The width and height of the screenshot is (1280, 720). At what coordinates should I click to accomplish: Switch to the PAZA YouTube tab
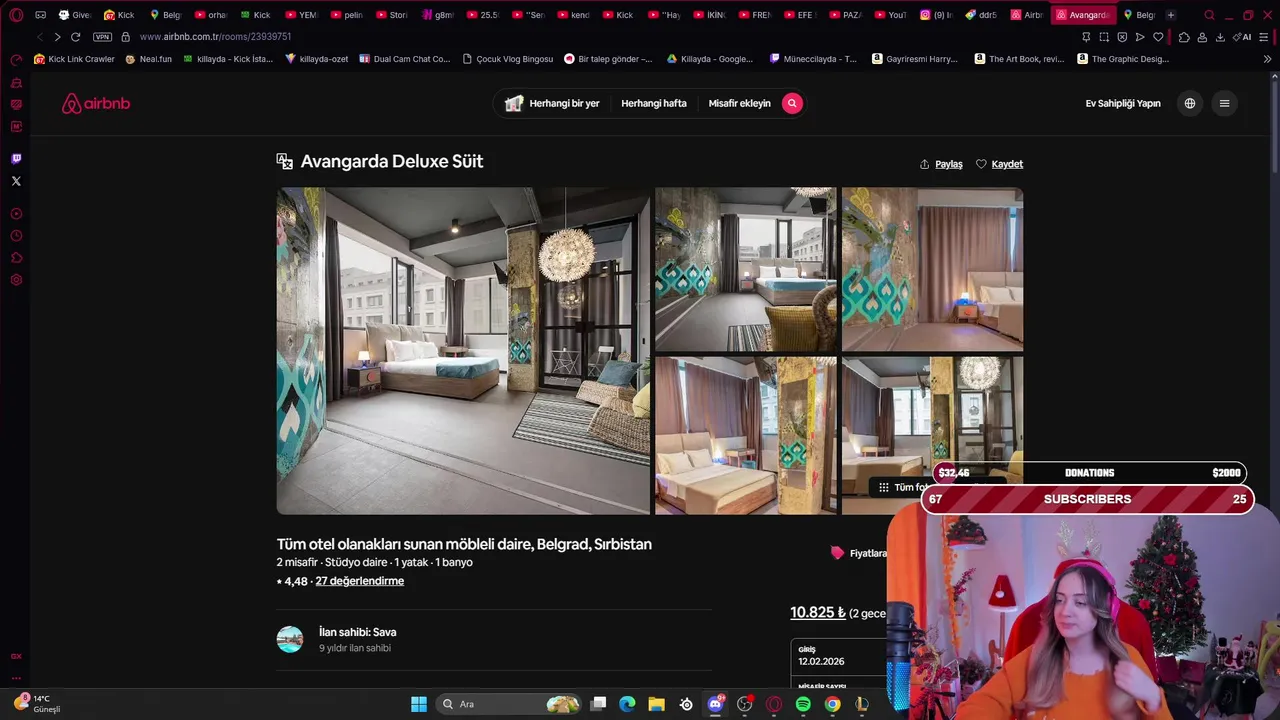click(846, 15)
